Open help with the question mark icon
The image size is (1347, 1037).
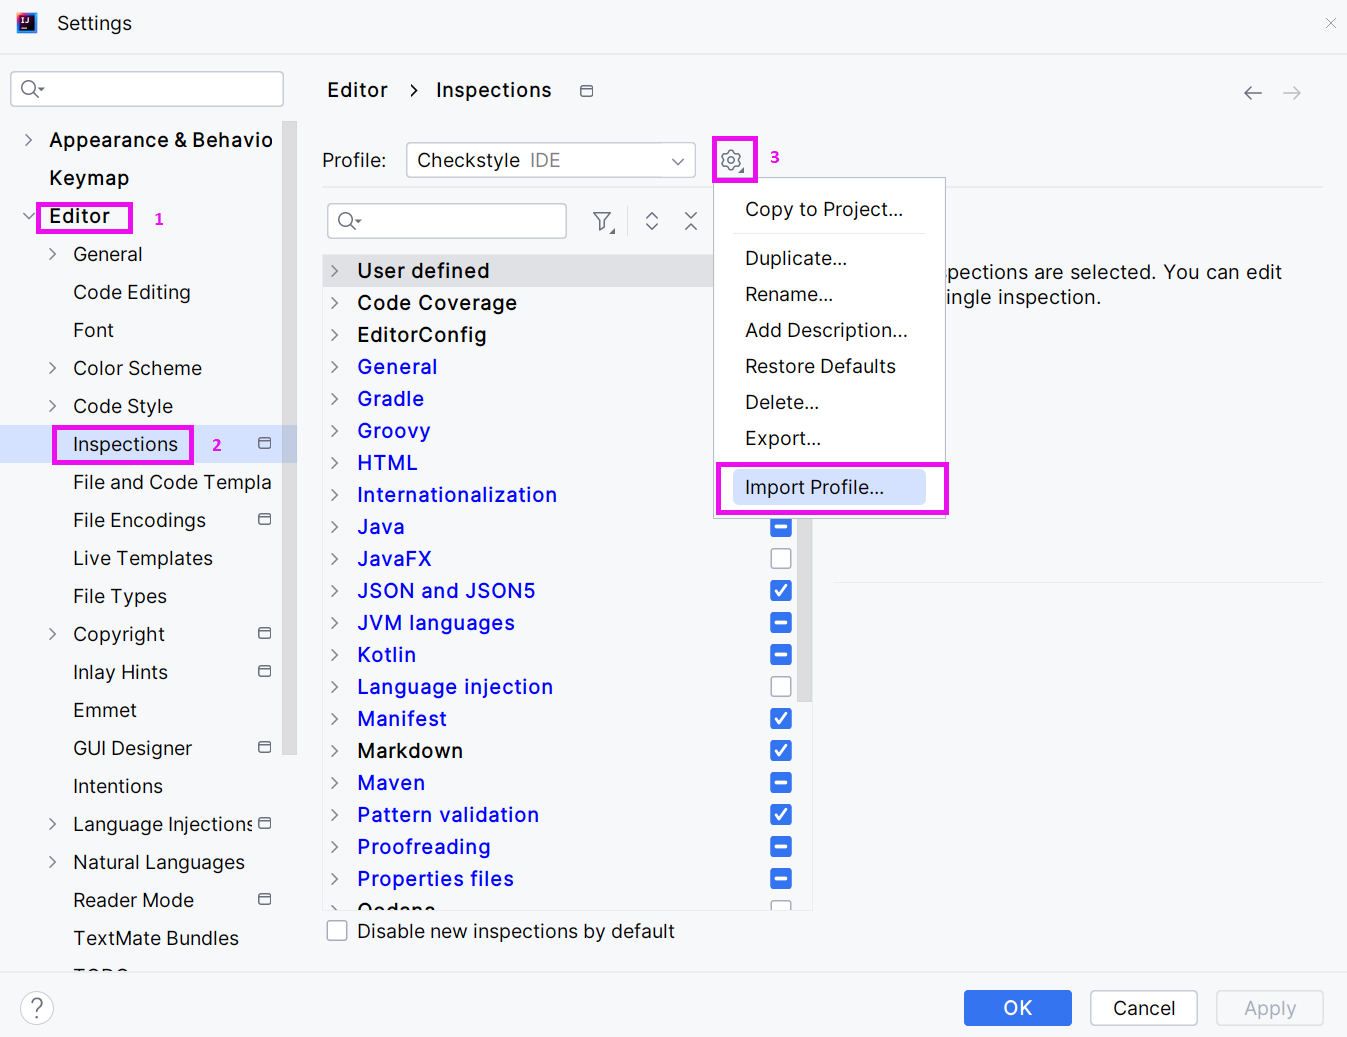point(37,1008)
